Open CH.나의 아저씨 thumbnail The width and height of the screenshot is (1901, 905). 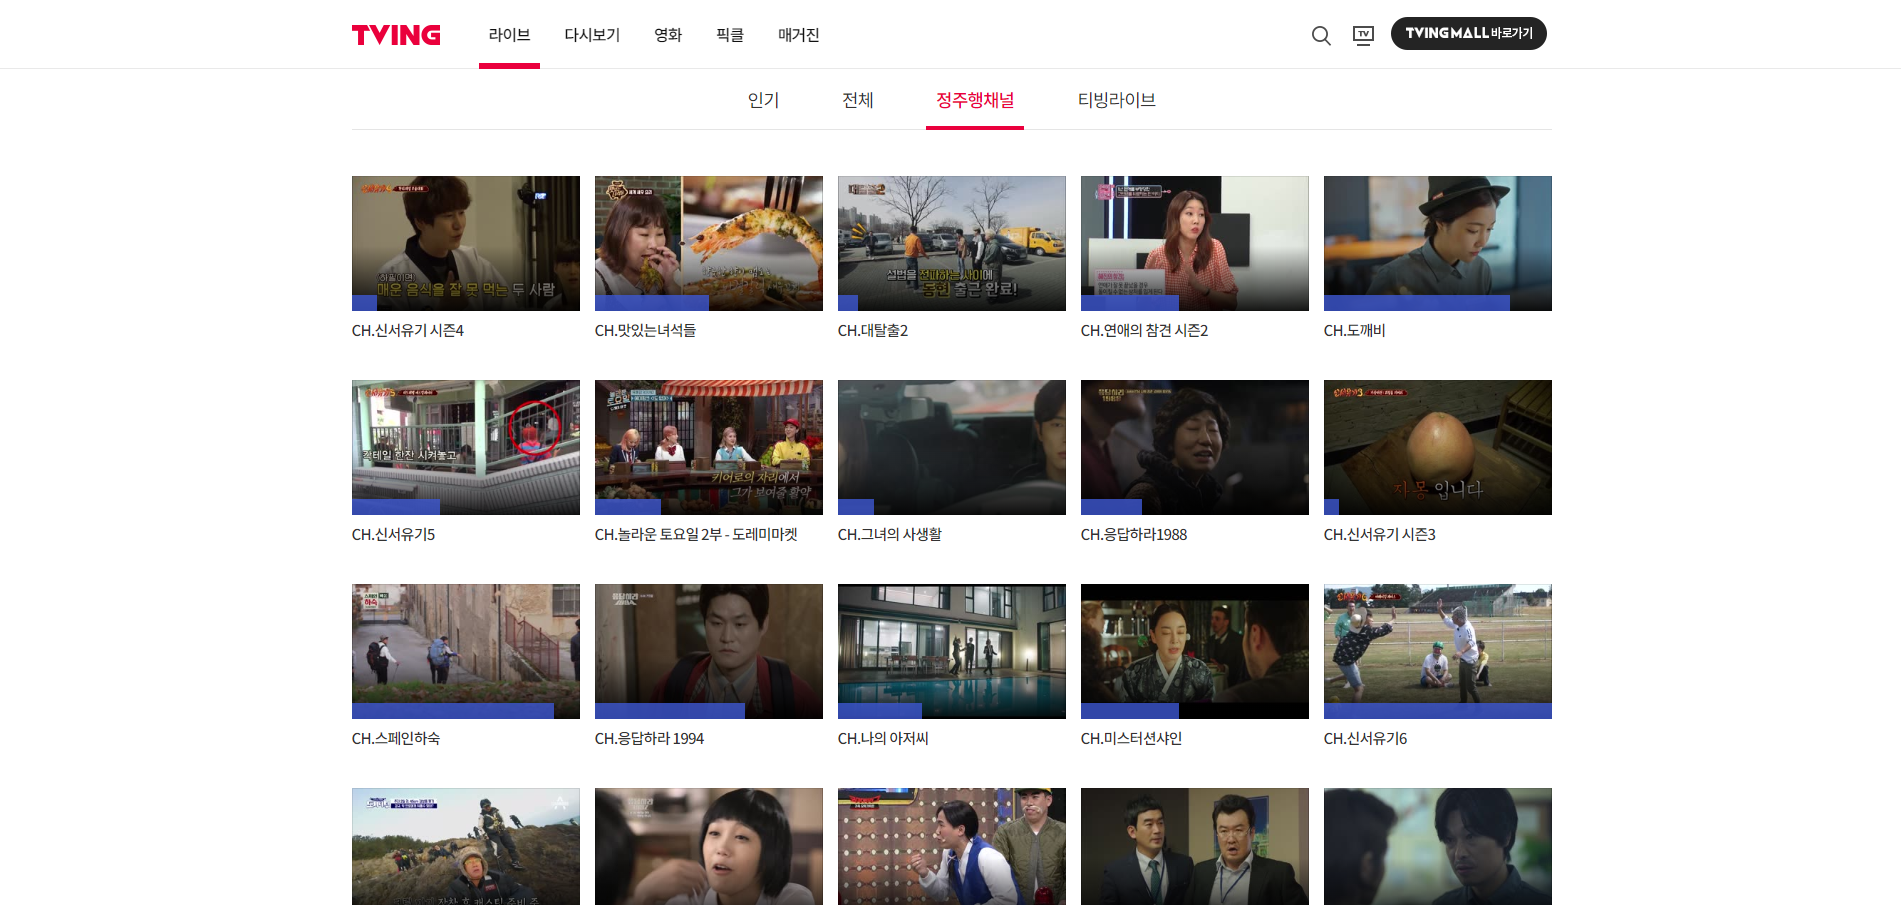952,651
